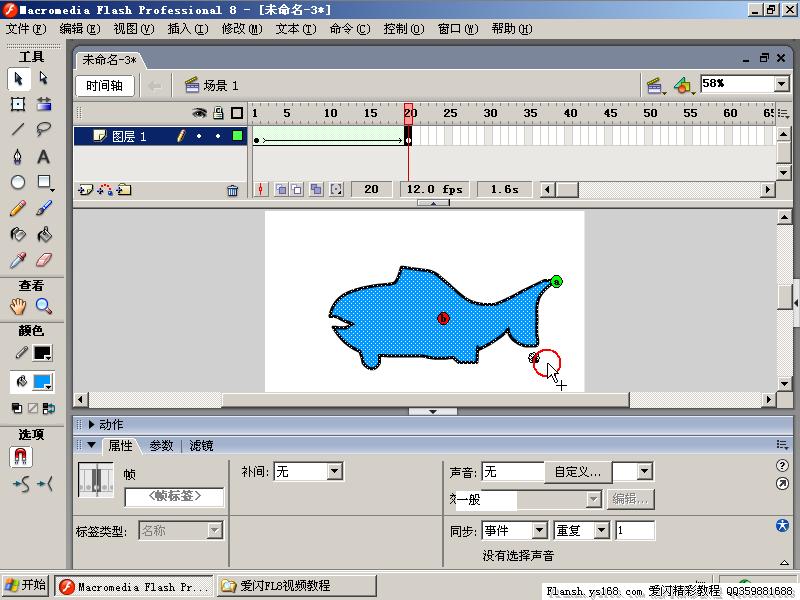Open the 文件(F) menu
Viewport: 800px width, 600px height.
[x=26, y=29]
